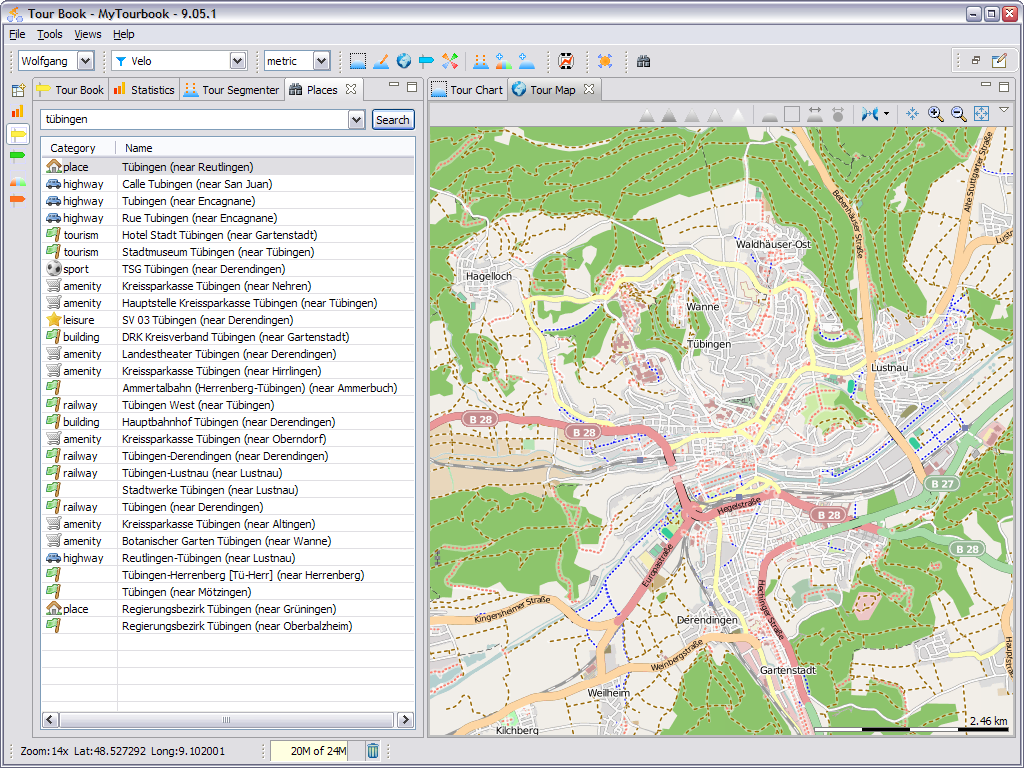This screenshot has height=768, width=1024.
Task: Switch to the Tour Chart tab
Action: pyautogui.click(x=468, y=89)
